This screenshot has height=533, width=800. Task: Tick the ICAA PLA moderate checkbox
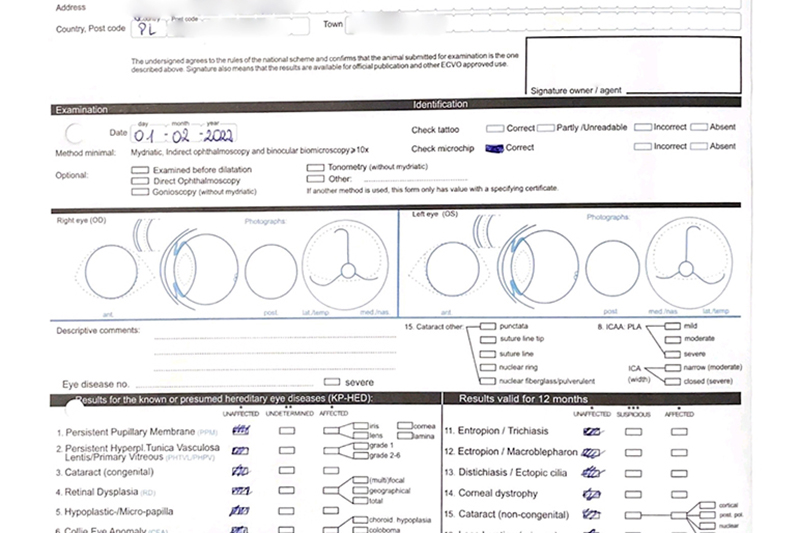click(672, 339)
